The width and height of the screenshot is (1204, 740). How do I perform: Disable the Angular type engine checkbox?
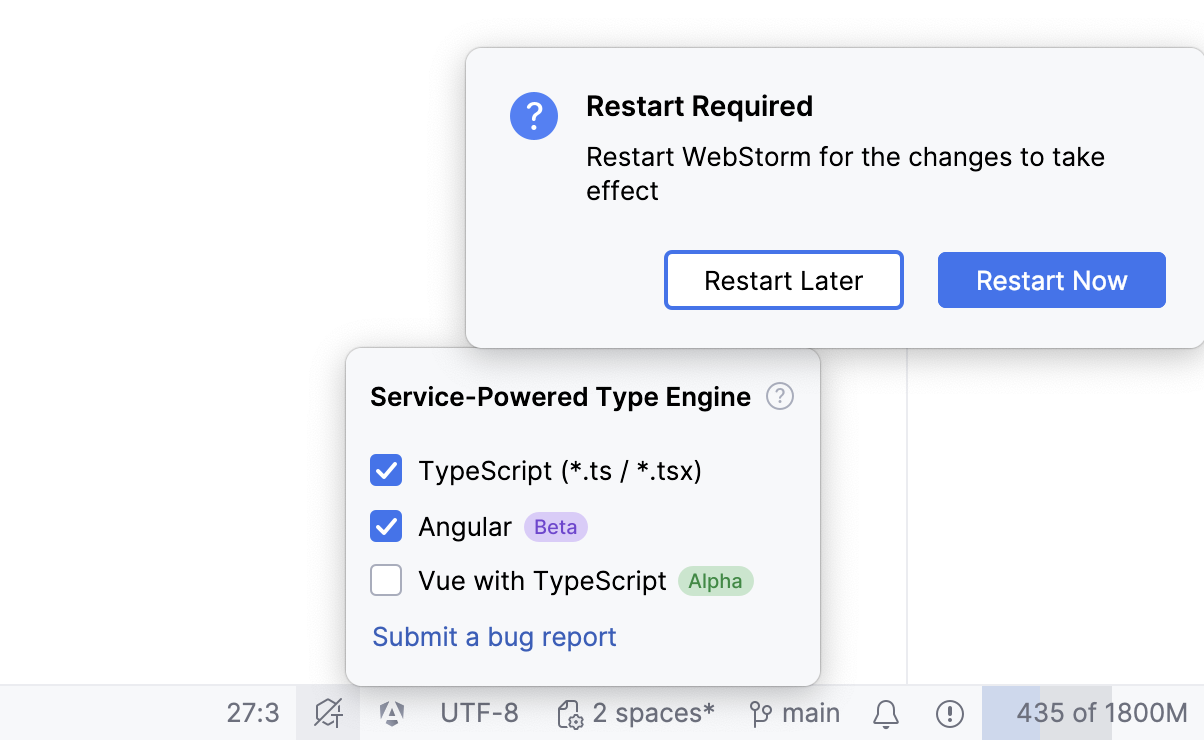coord(386,526)
